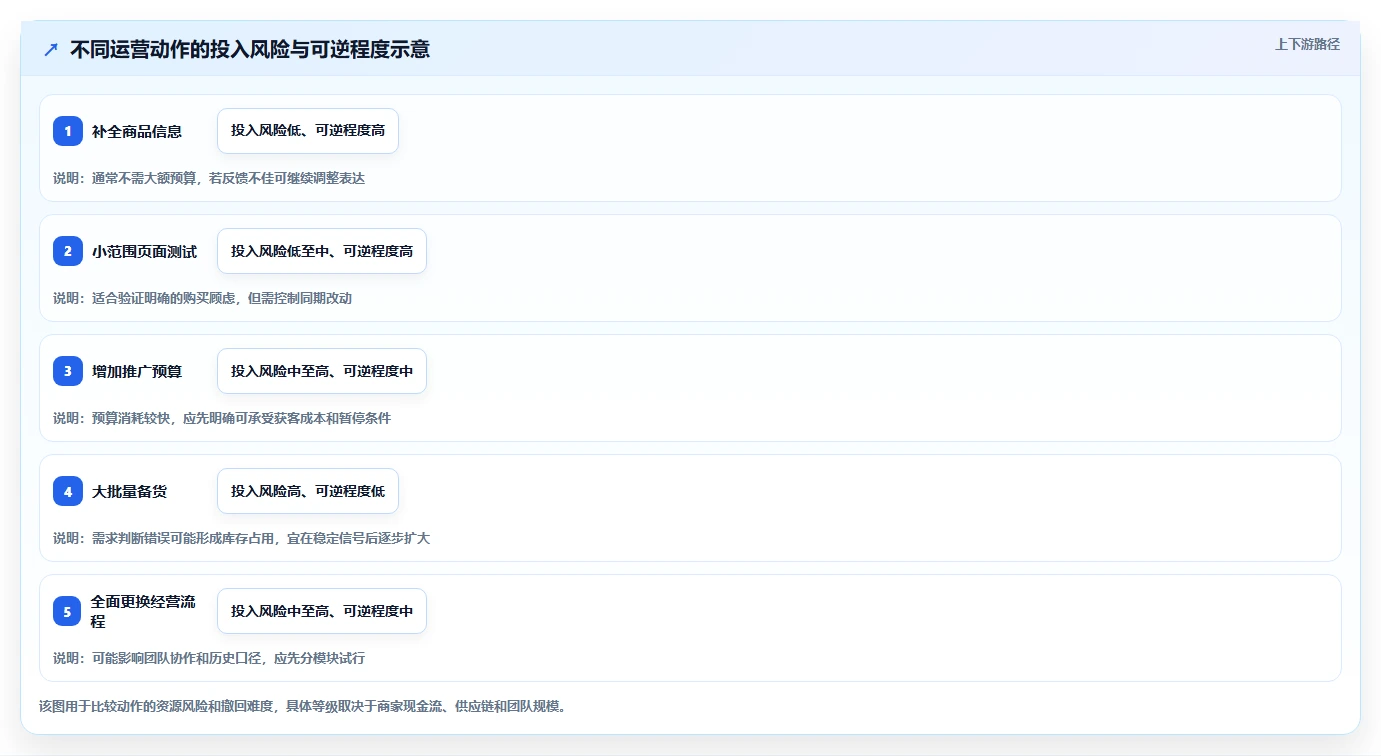The image size is (1381, 756).
Task: Select step number 4 badge
Action: [x=68, y=491]
